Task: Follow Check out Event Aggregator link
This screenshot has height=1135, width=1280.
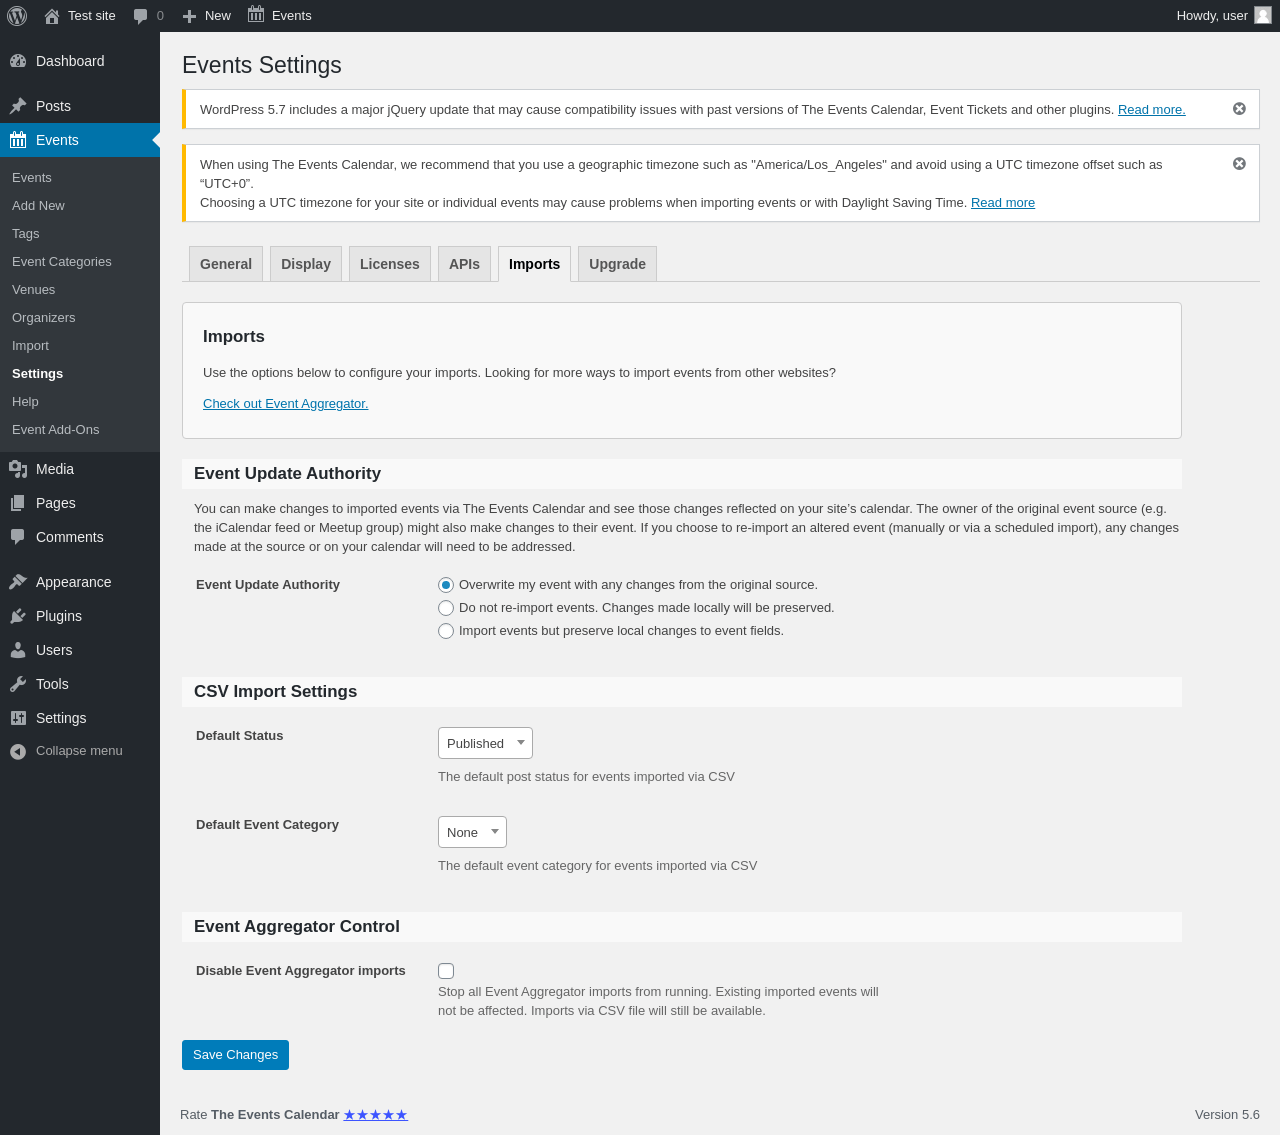Action: 285,404
